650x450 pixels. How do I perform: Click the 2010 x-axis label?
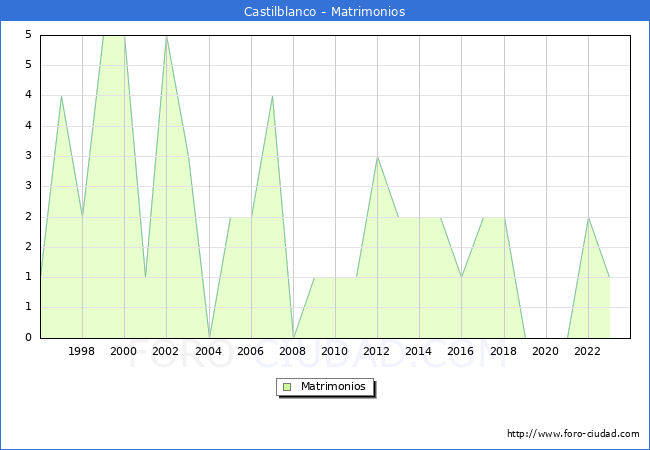(x=335, y=351)
